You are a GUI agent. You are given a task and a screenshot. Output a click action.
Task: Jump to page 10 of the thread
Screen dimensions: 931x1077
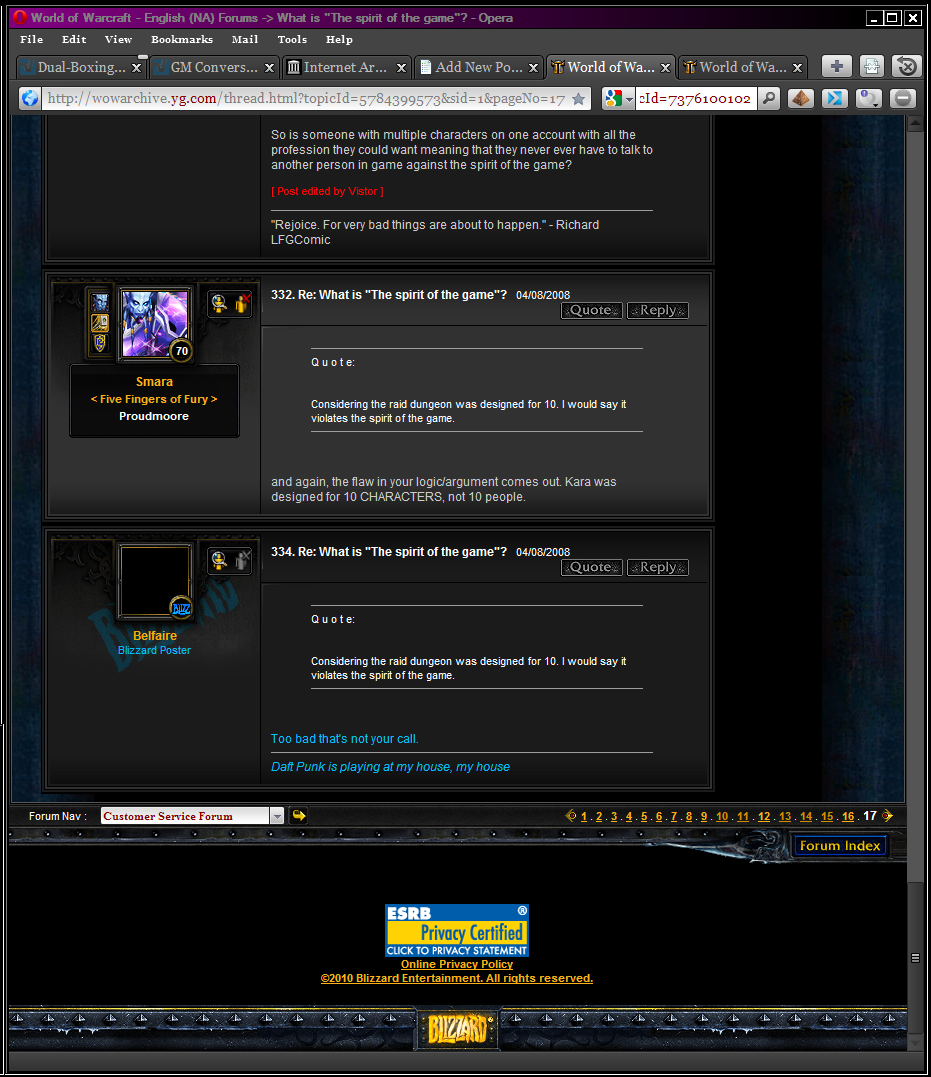(722, 817)
